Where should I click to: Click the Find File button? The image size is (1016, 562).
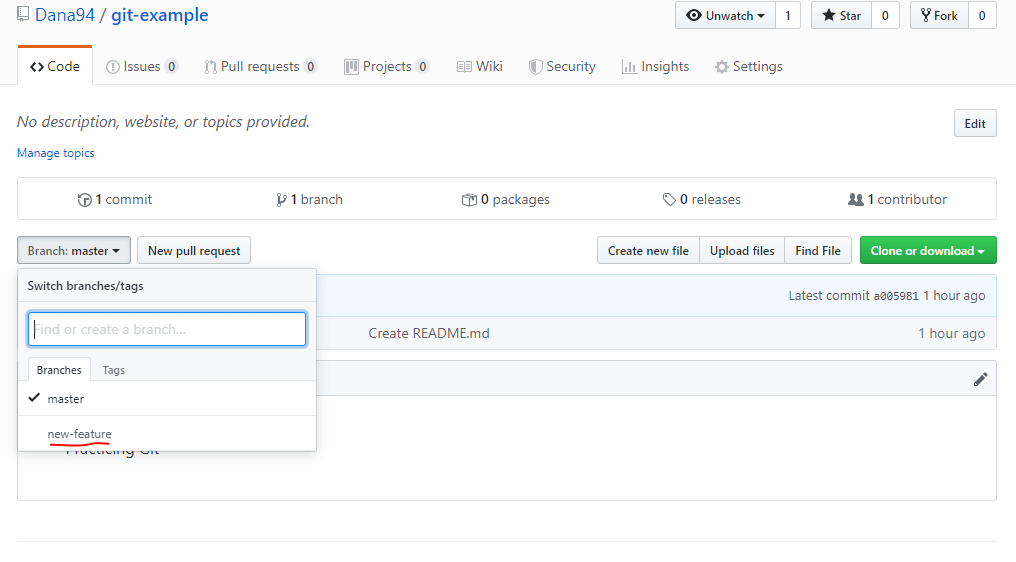click(818, 250)
